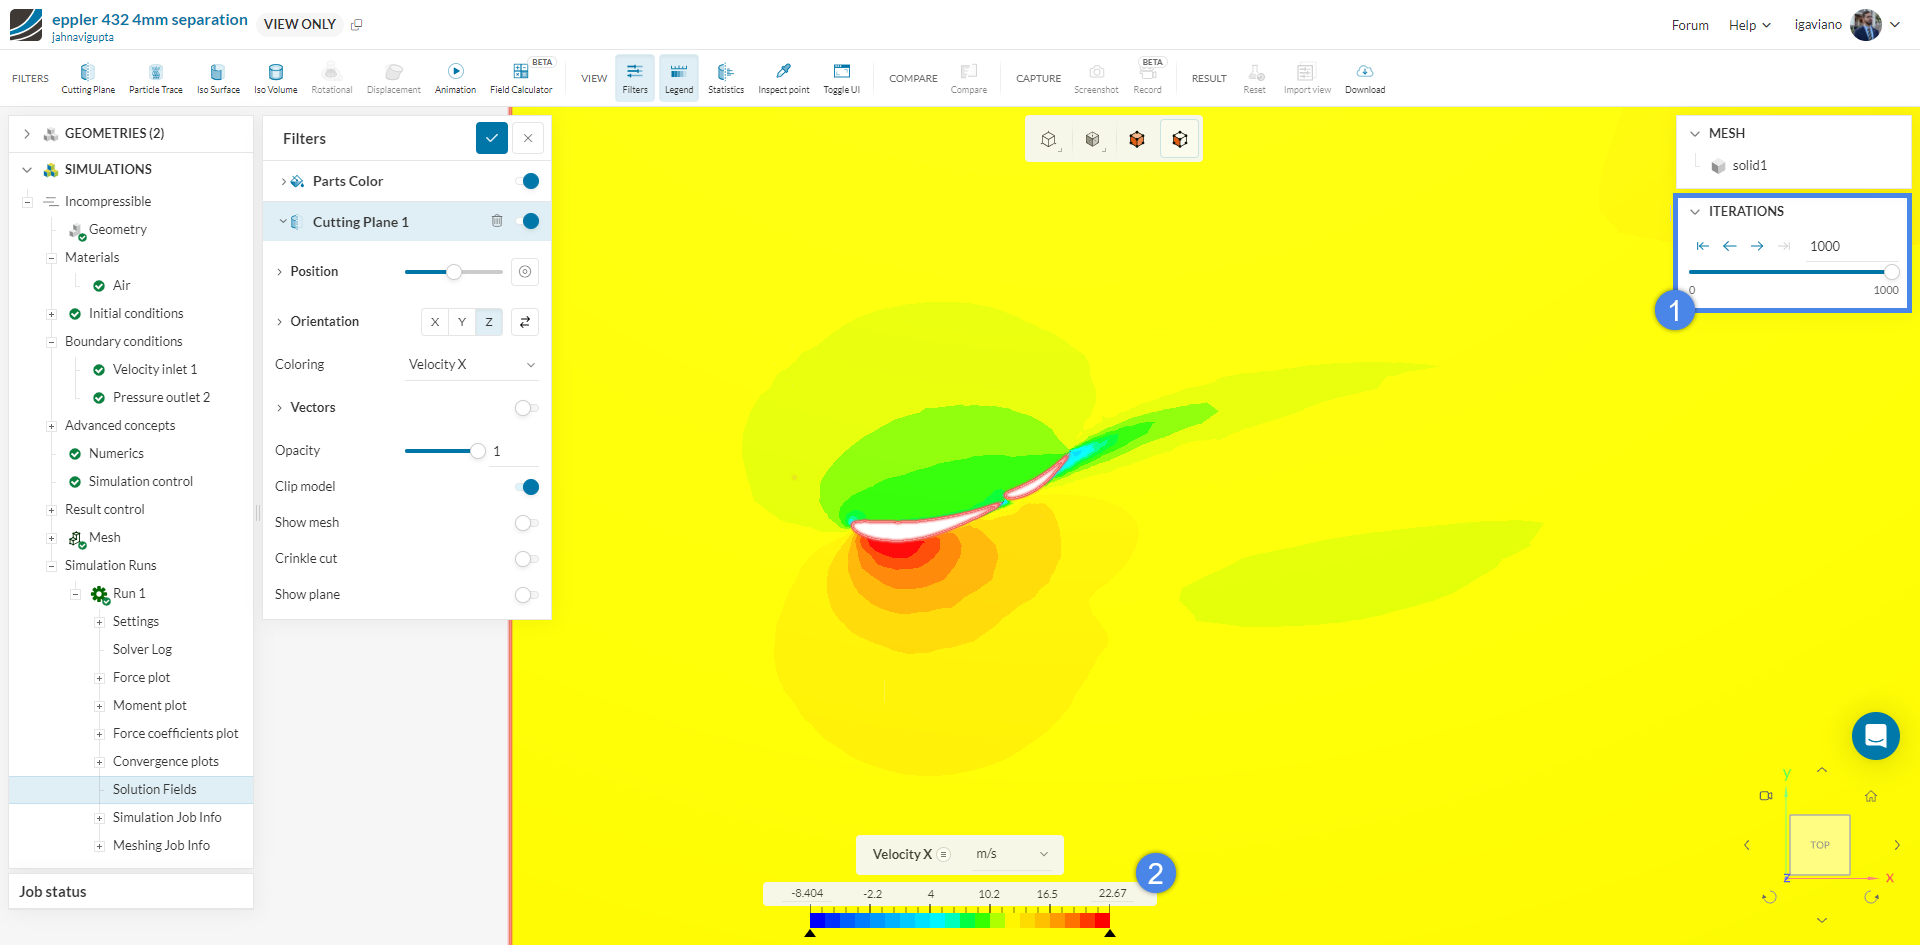Collapse the ITERATIONS panel
Screen dimensions: 1920x945
[1694, 211]
